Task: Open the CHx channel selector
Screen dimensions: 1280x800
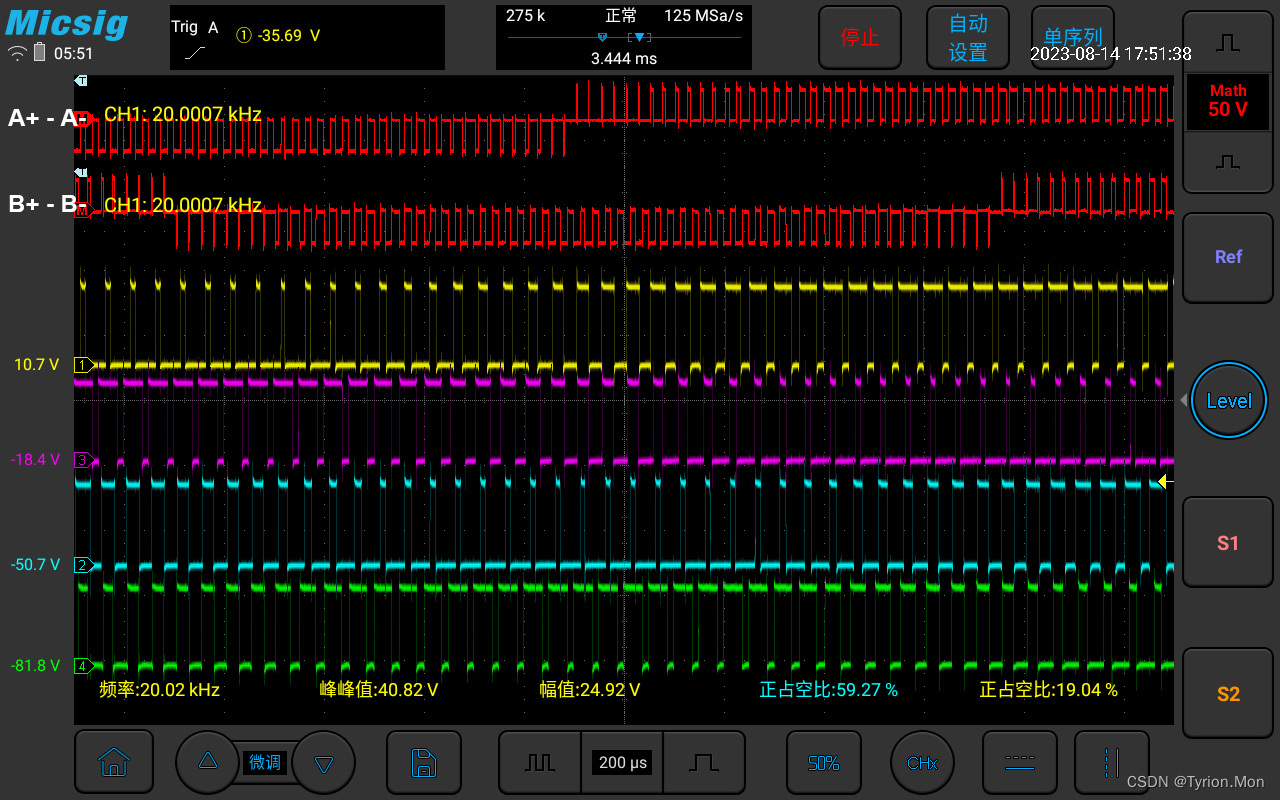Action: click(x=922, y=762)
